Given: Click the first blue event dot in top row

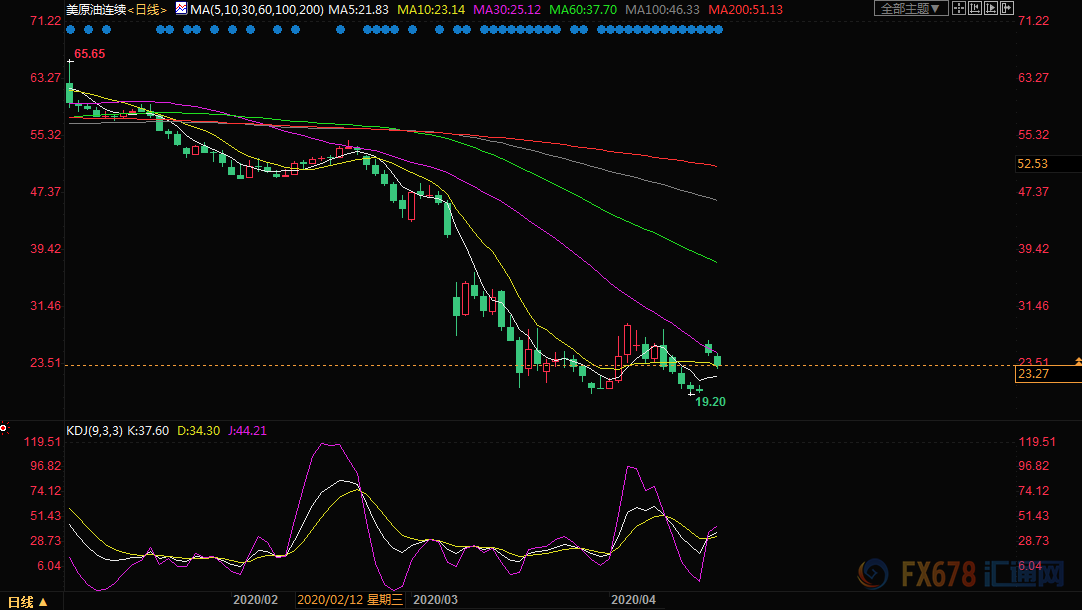Looking at the screenshot, I should tap(72, 29).
